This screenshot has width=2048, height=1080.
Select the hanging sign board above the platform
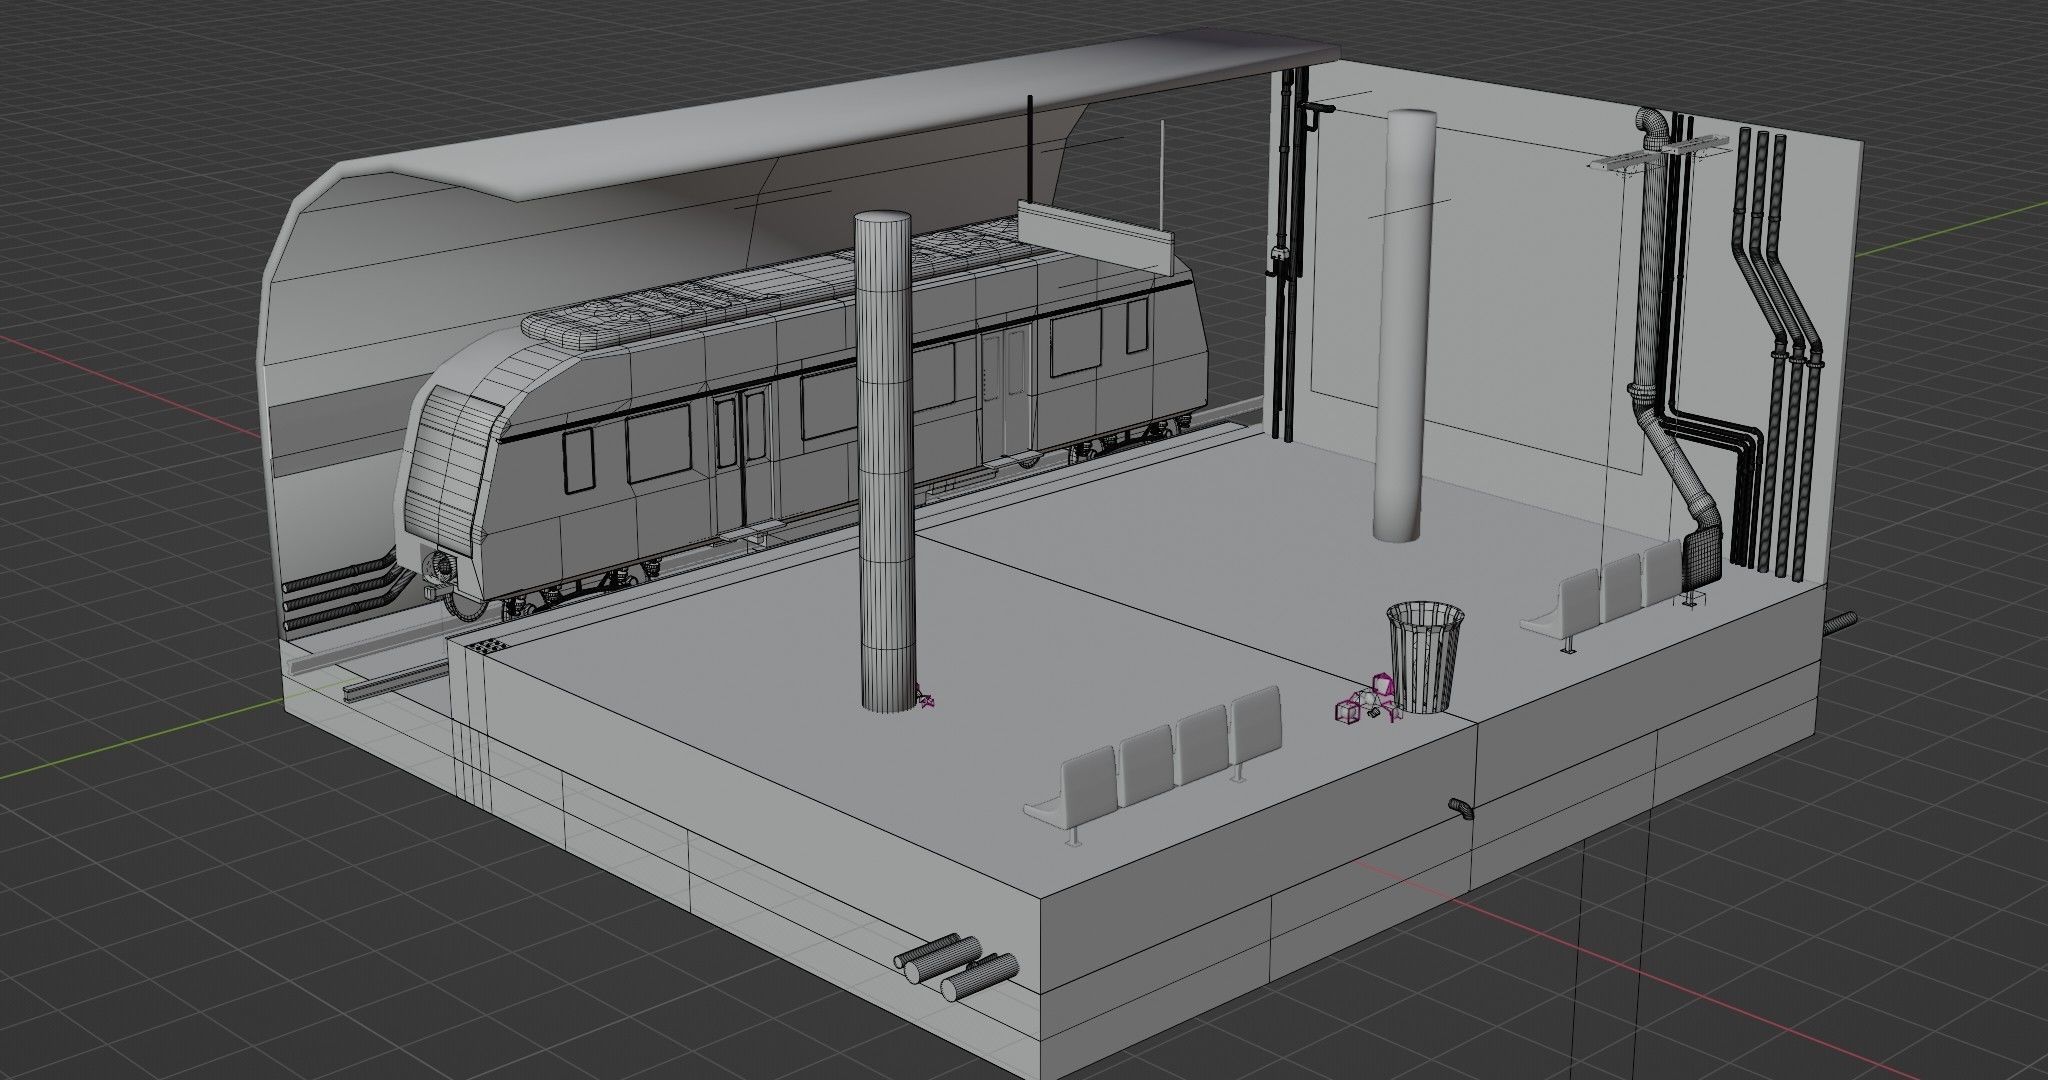[x=1095, y=237]
